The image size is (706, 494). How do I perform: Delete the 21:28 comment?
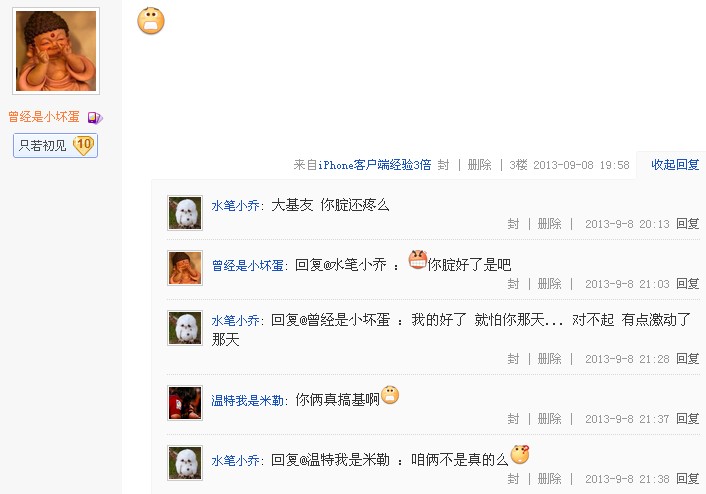[x=549, y=359]
